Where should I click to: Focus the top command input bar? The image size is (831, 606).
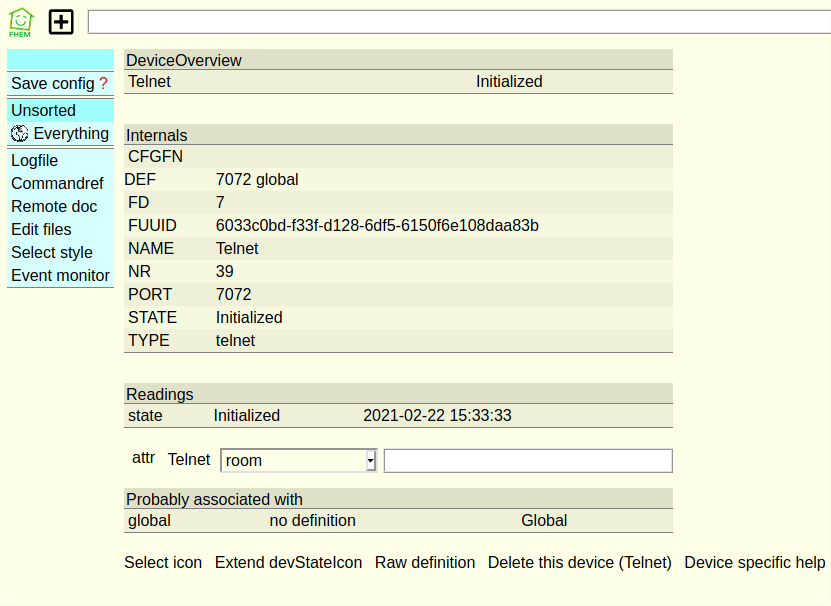(x=459, y=22)
